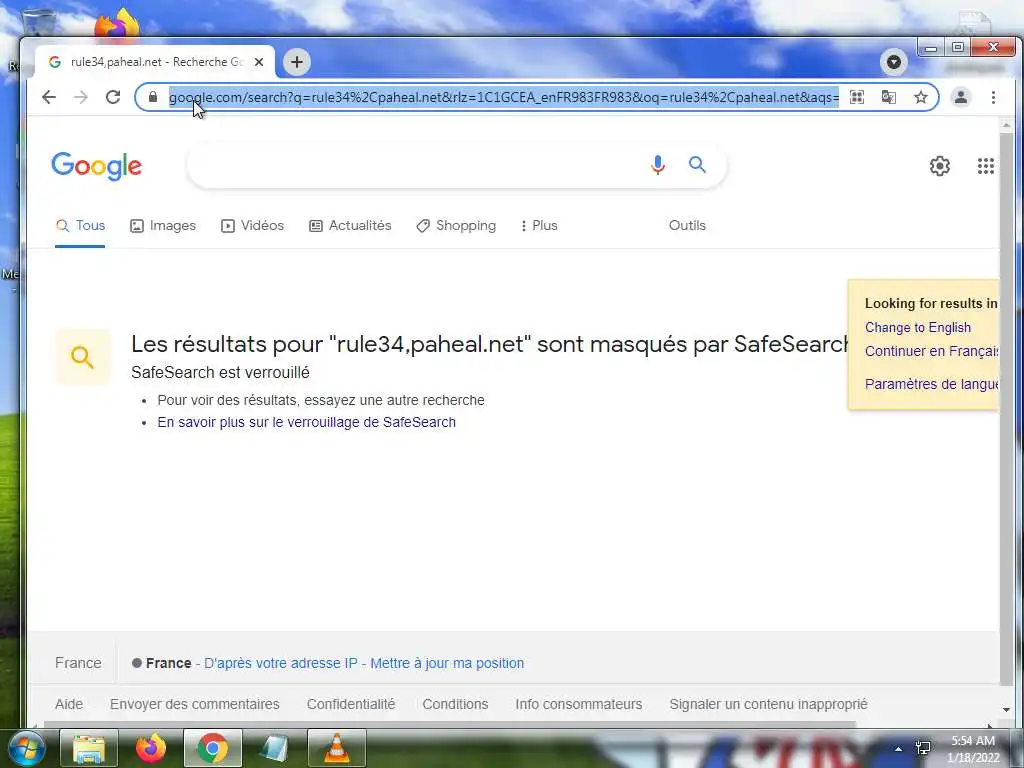Bookmark this page with the star icon

click(x=921, y=97)
